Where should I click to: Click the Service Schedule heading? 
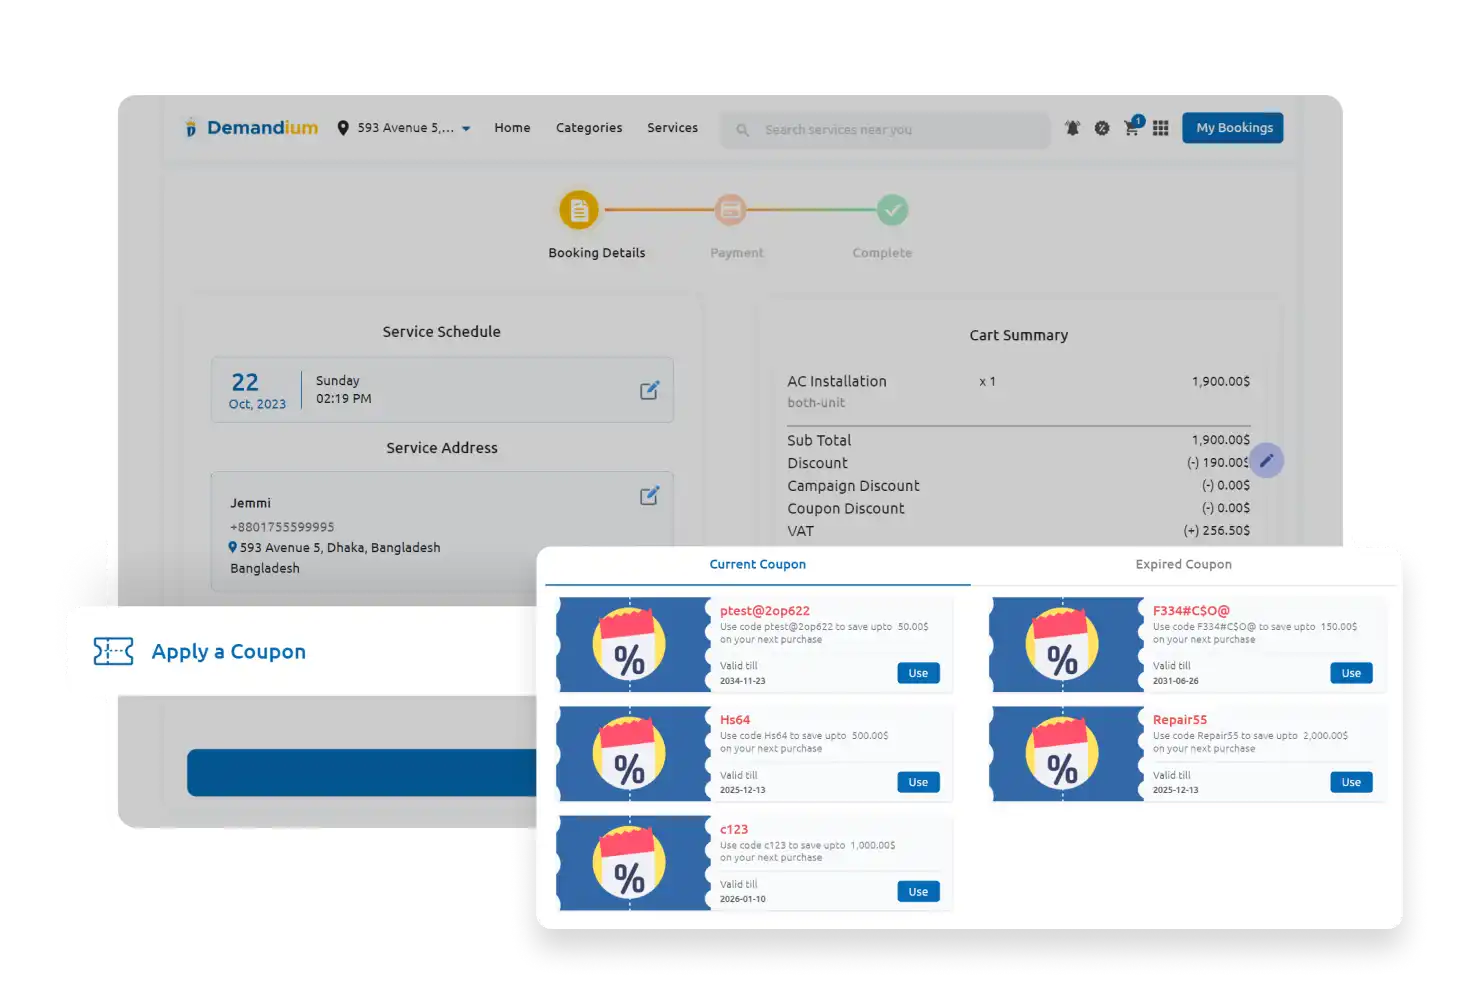442,332
